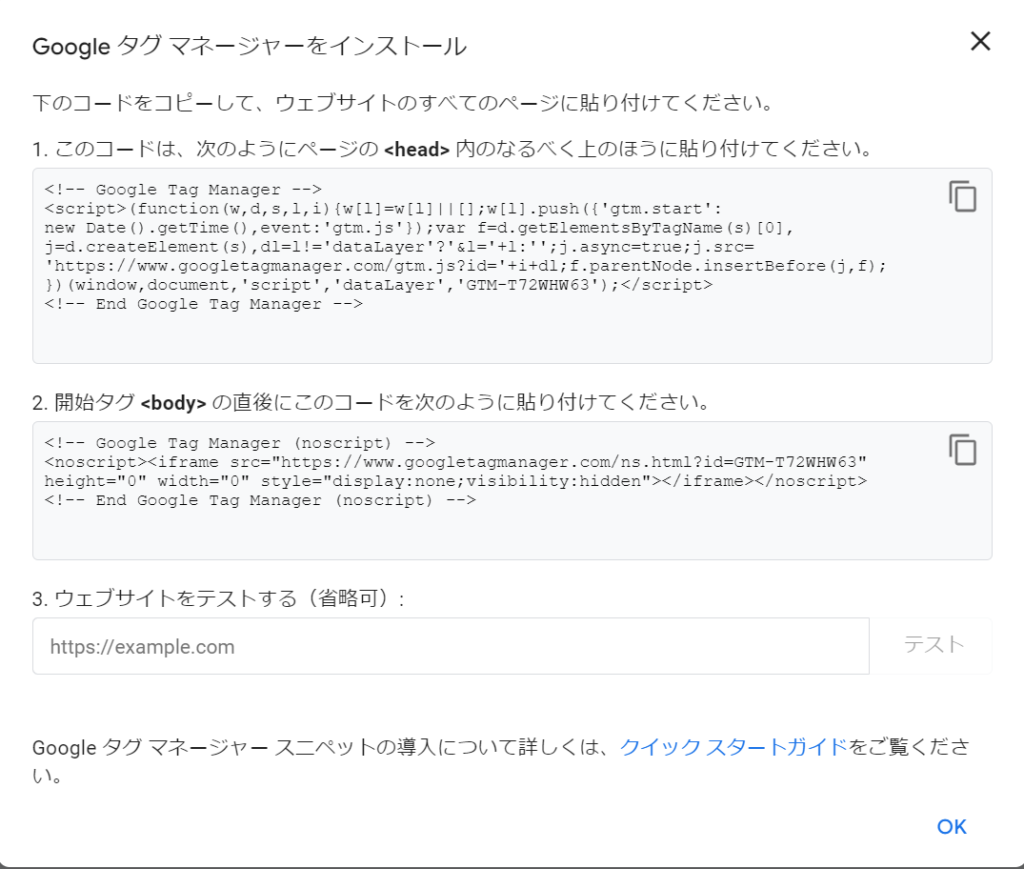This screenshot has height=869, width=1024.
Task: Click the bold <body> text in step 2
Action: (173, 404)
